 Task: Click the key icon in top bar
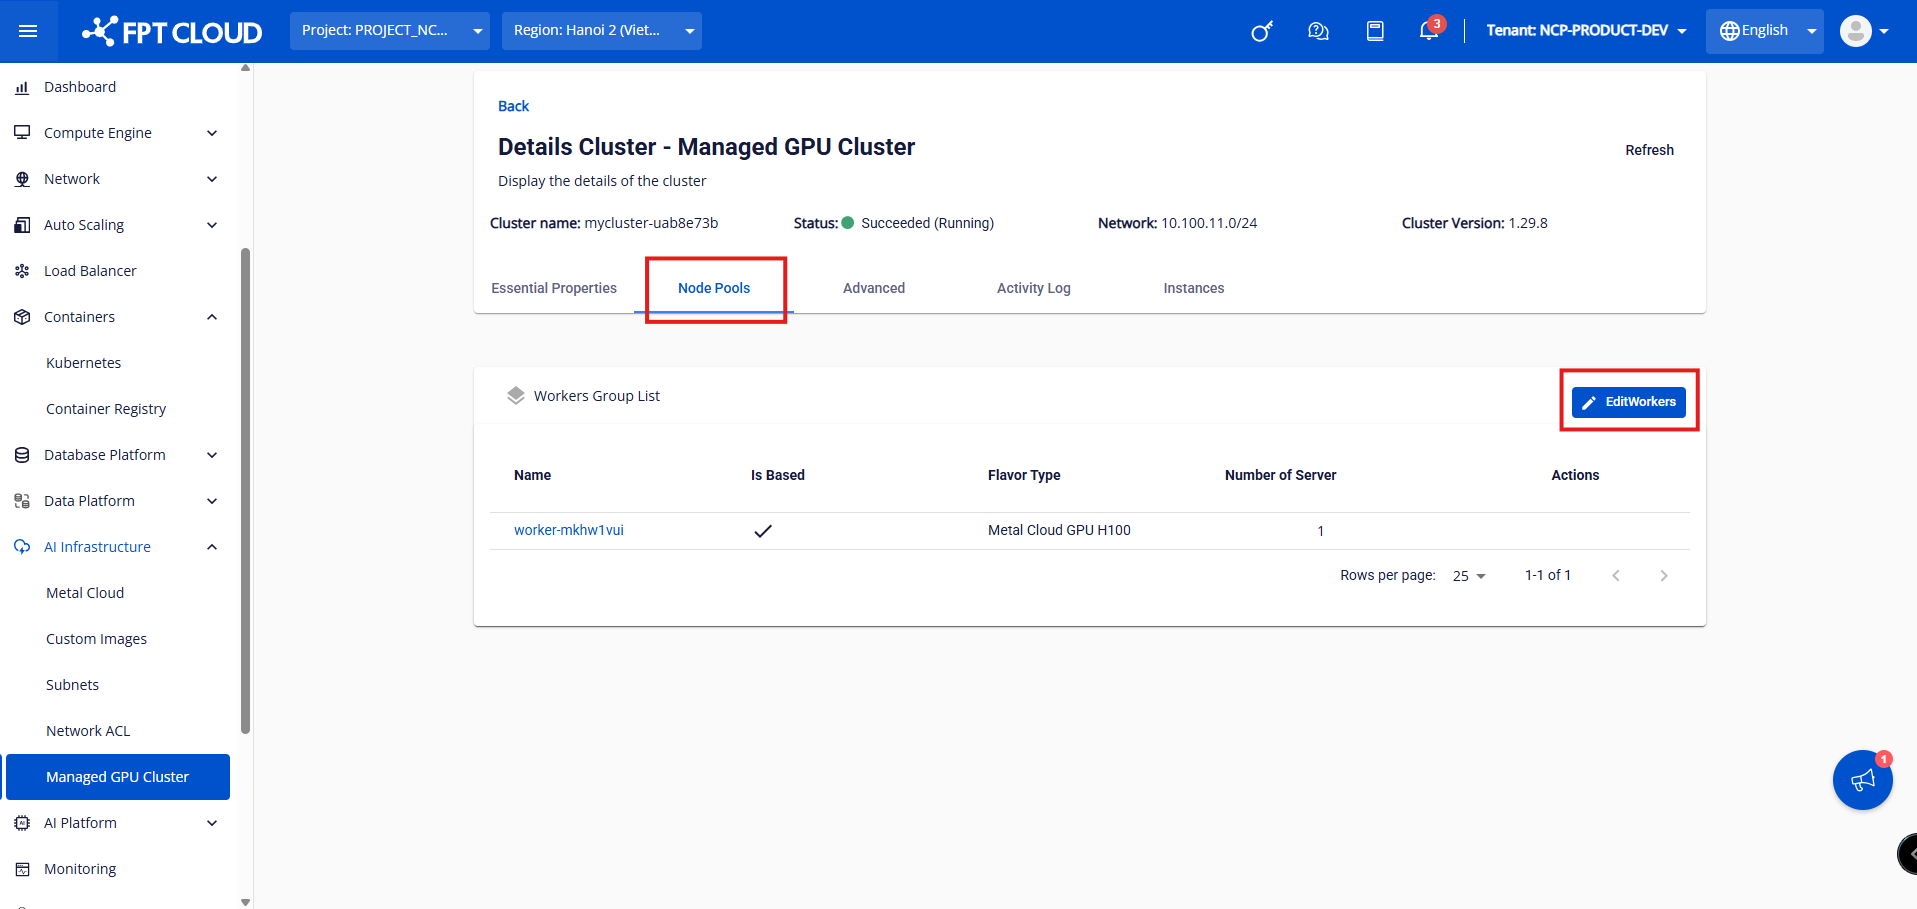tap(1261, 31)
